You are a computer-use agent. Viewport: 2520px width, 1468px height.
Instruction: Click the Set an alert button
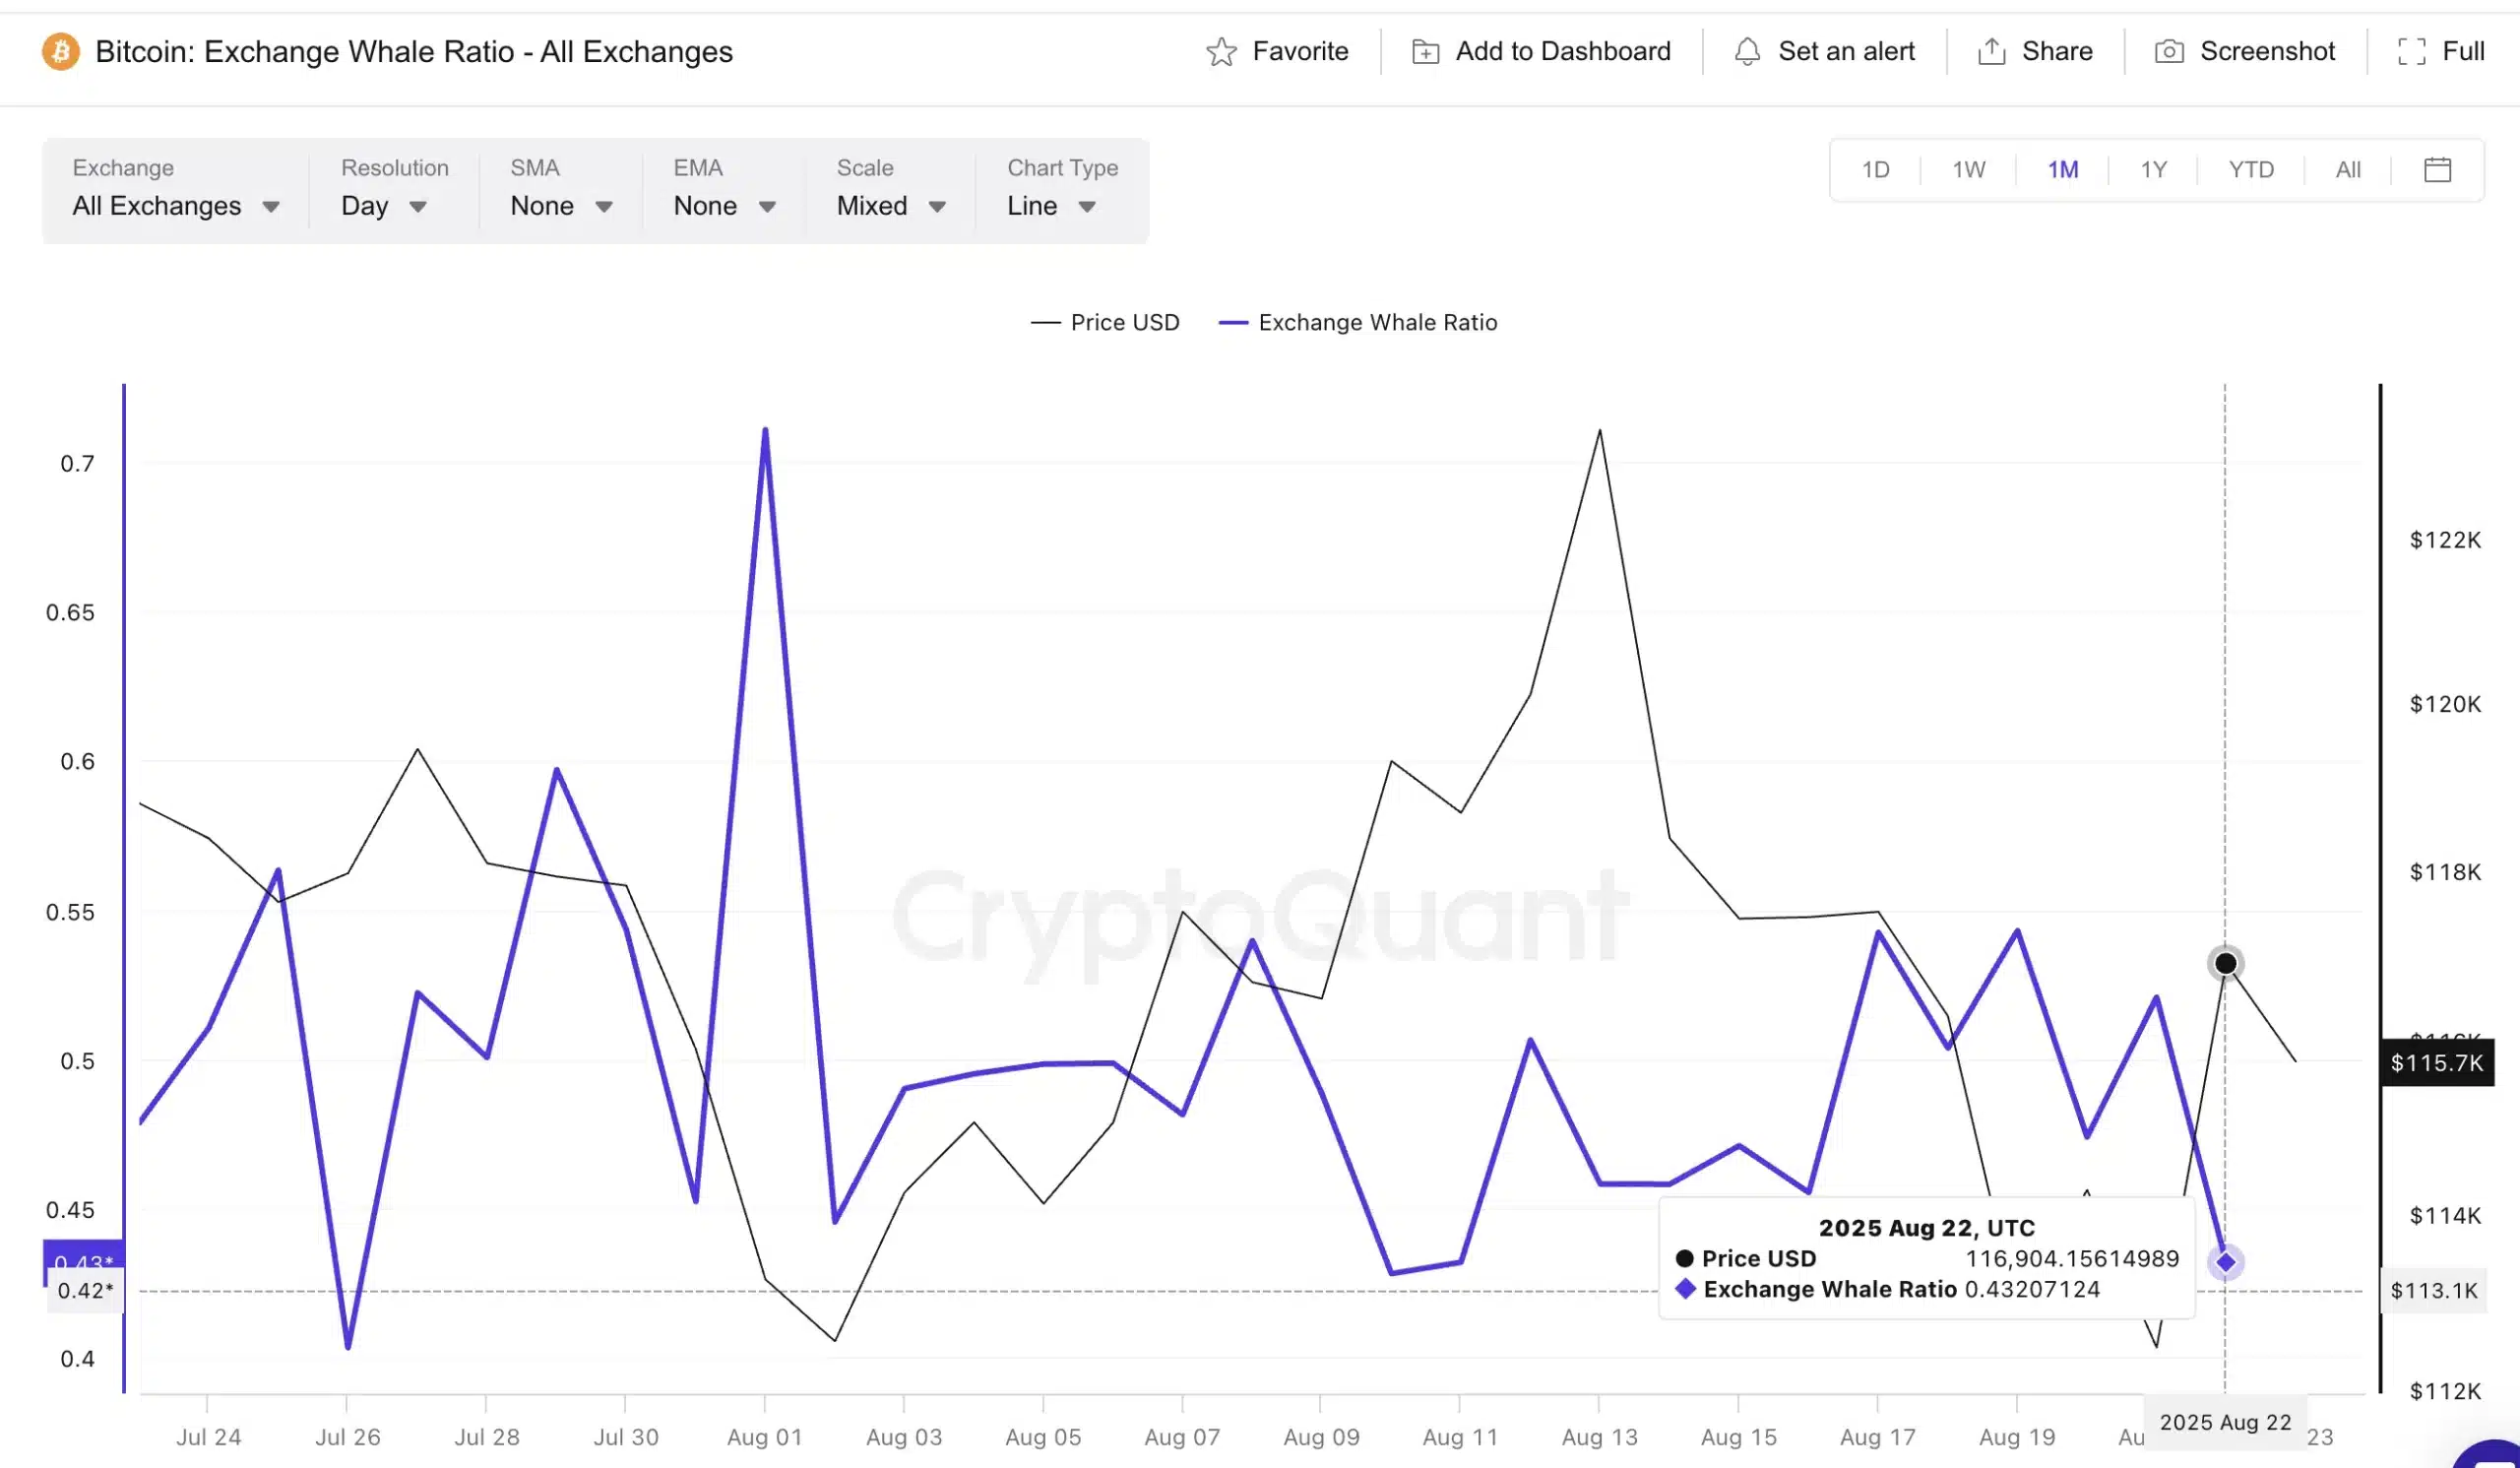point(1846,51)
